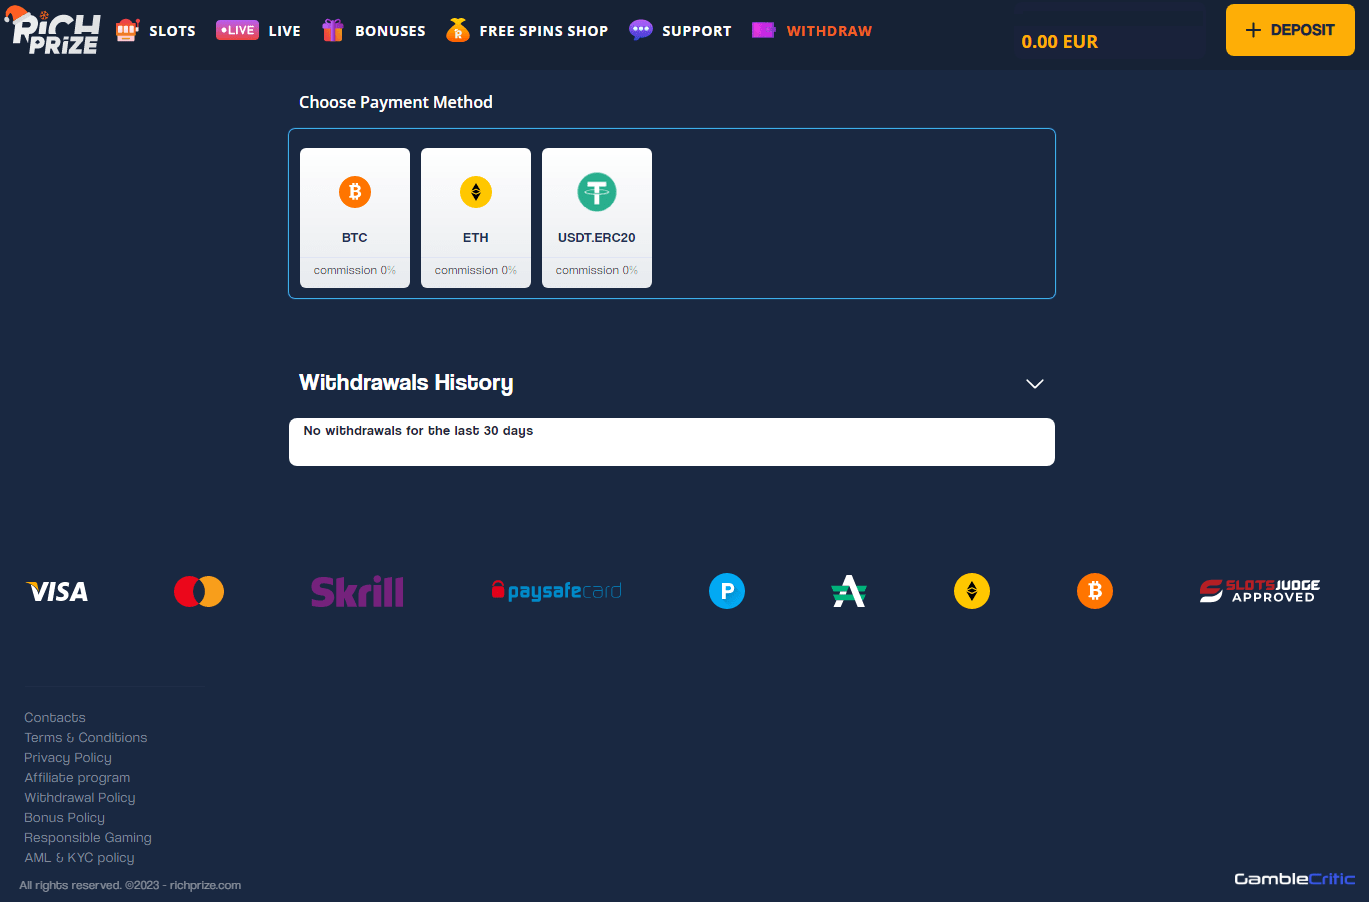1369x902 pixels.
Task: Click the yellow Ethereum icon in footer
Action: (972, 591)
